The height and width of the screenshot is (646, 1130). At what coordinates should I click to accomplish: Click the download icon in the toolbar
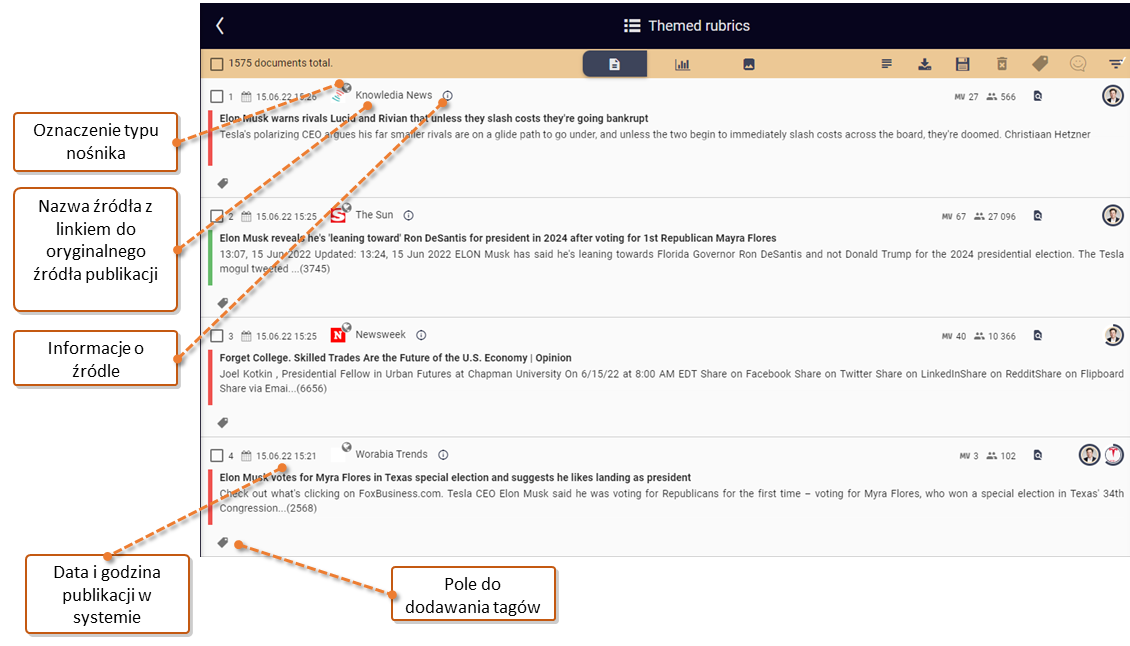click(x=925, y=64)
